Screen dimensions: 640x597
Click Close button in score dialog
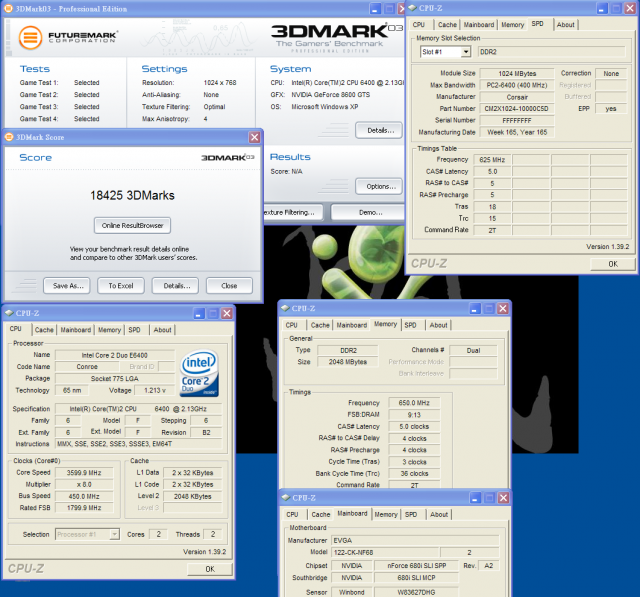tap(229, 286)
